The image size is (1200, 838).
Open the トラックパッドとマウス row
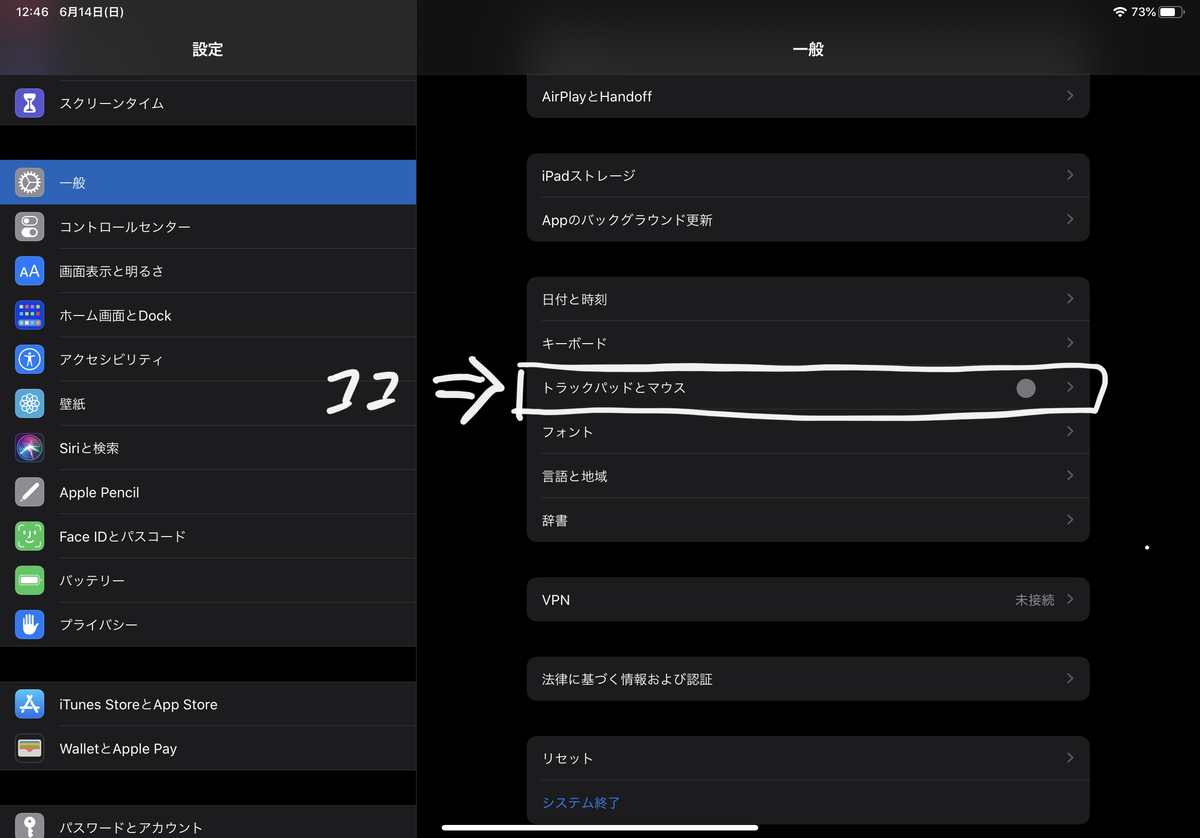pos(808,387)
